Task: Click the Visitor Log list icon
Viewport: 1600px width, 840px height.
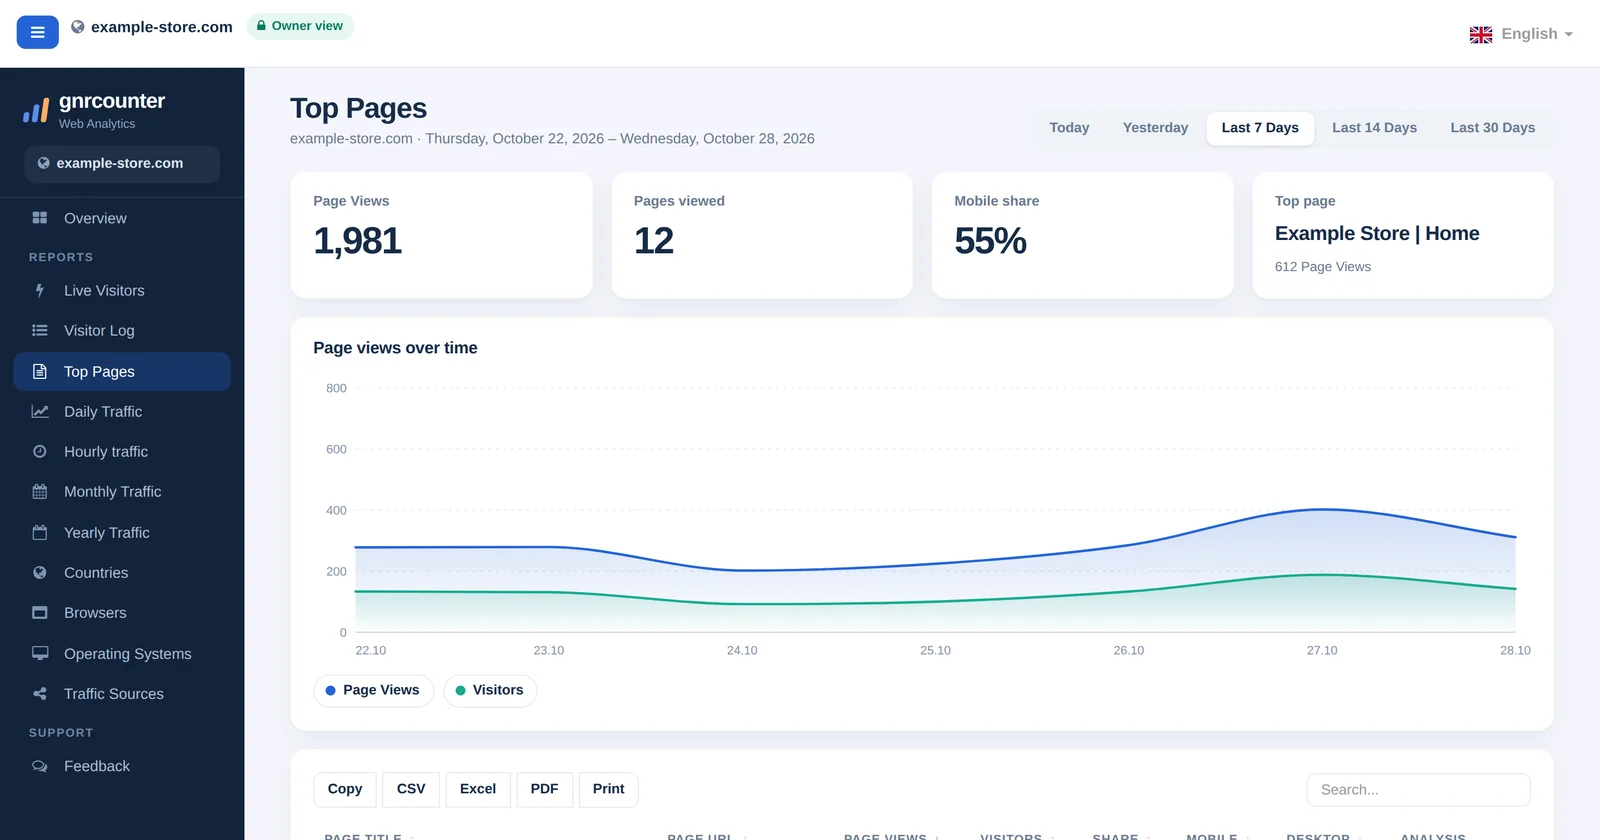Action: tap(40, 330)
